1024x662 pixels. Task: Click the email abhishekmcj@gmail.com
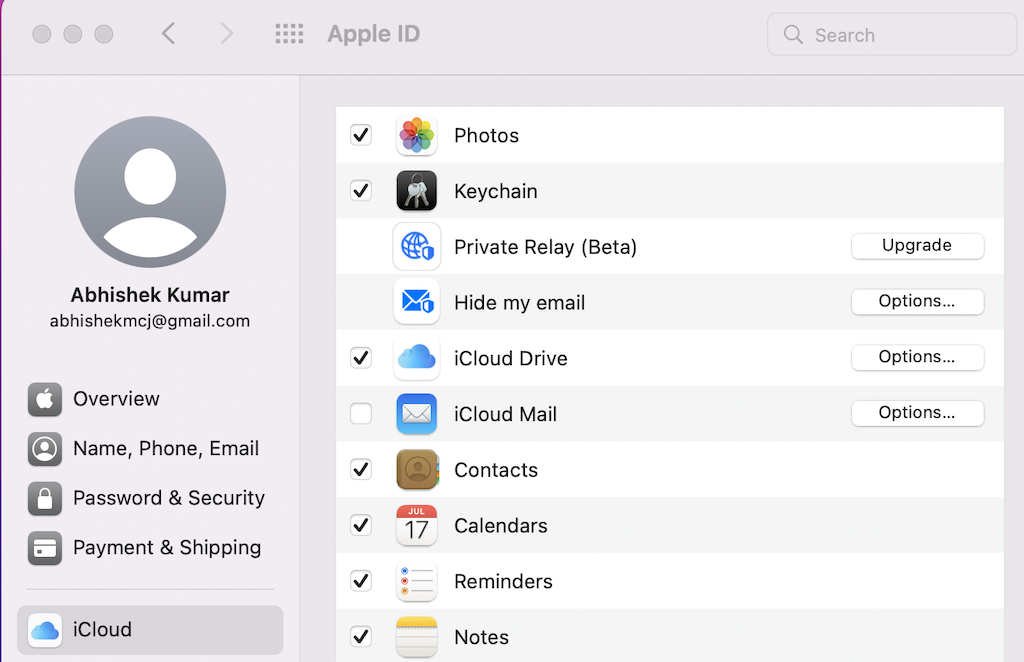tap(150, 321)
